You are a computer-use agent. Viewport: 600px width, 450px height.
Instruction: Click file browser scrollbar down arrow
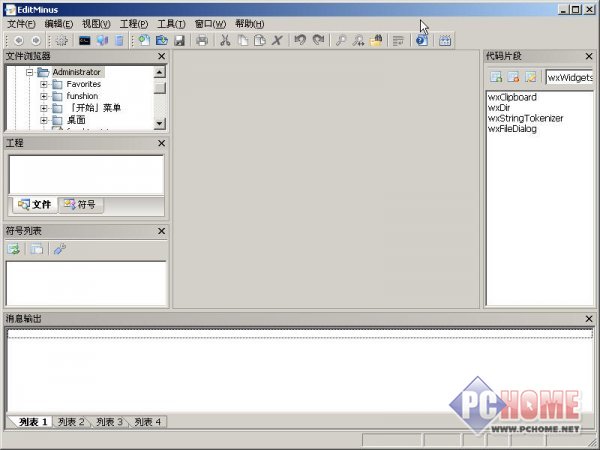coord(159,123)
